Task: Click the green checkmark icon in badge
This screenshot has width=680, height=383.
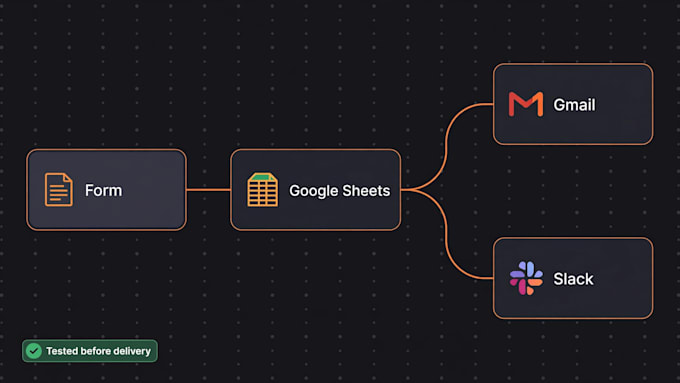Action: pyautogui.click(x=34, y=350)
